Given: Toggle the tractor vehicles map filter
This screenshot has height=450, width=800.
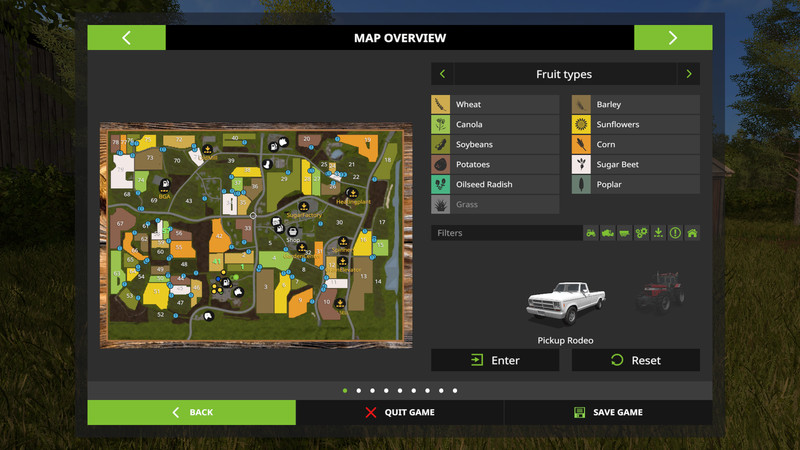Looking at the screenshot, I should [x=591, y=233].
